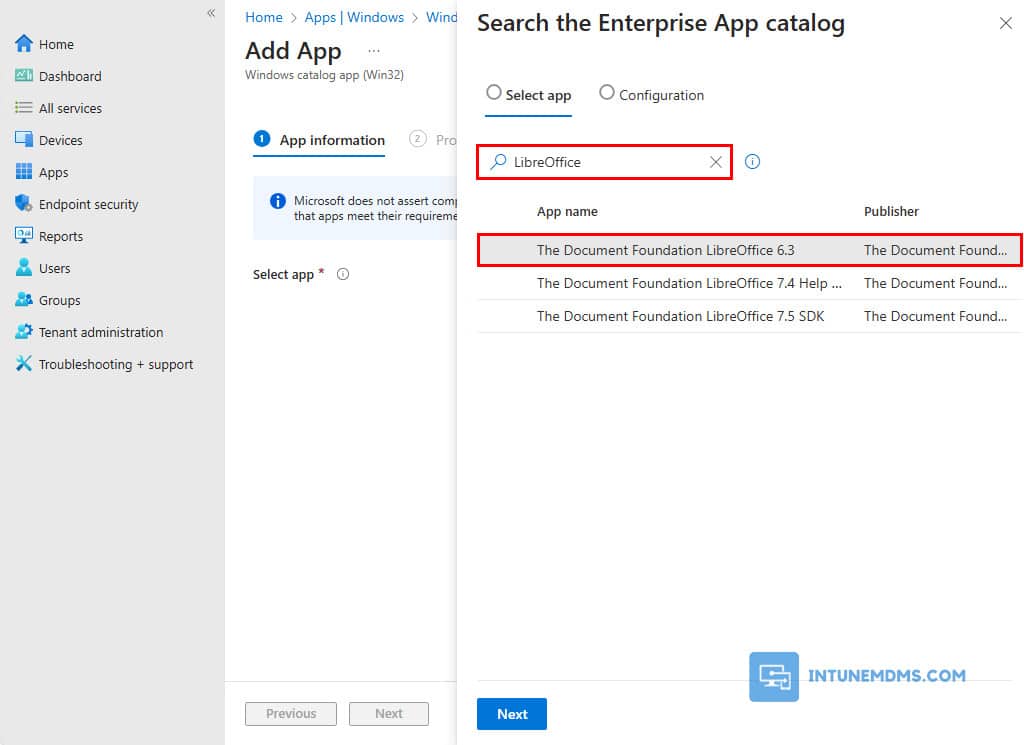
Task: Click the greyed Next button in Add App
Action: [389, 714]
